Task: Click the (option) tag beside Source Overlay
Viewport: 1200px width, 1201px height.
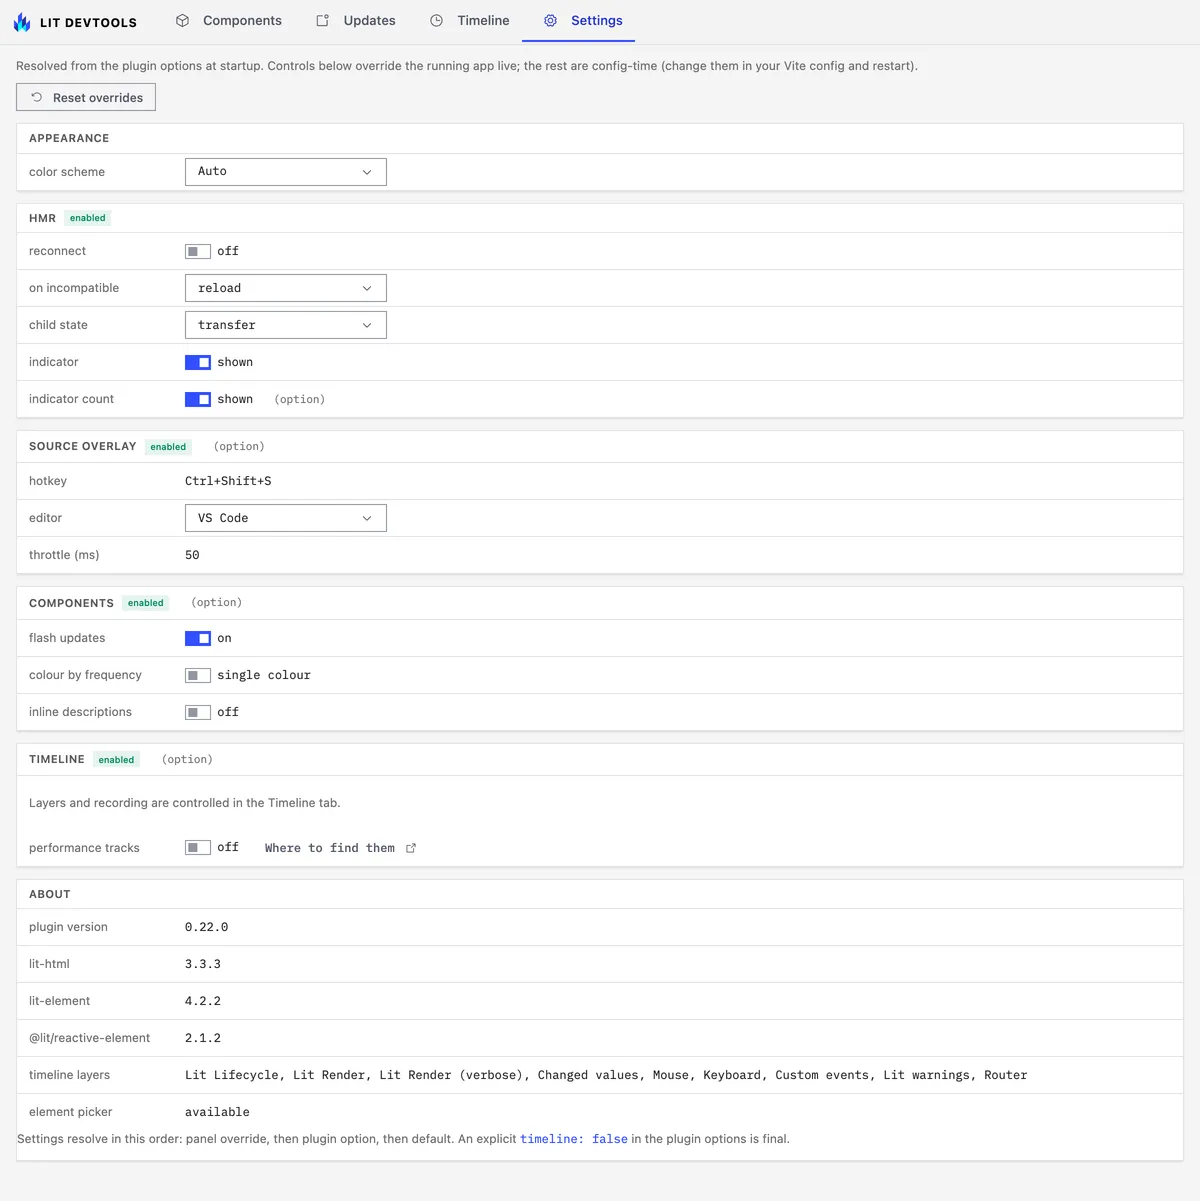Action: point(239,446)
